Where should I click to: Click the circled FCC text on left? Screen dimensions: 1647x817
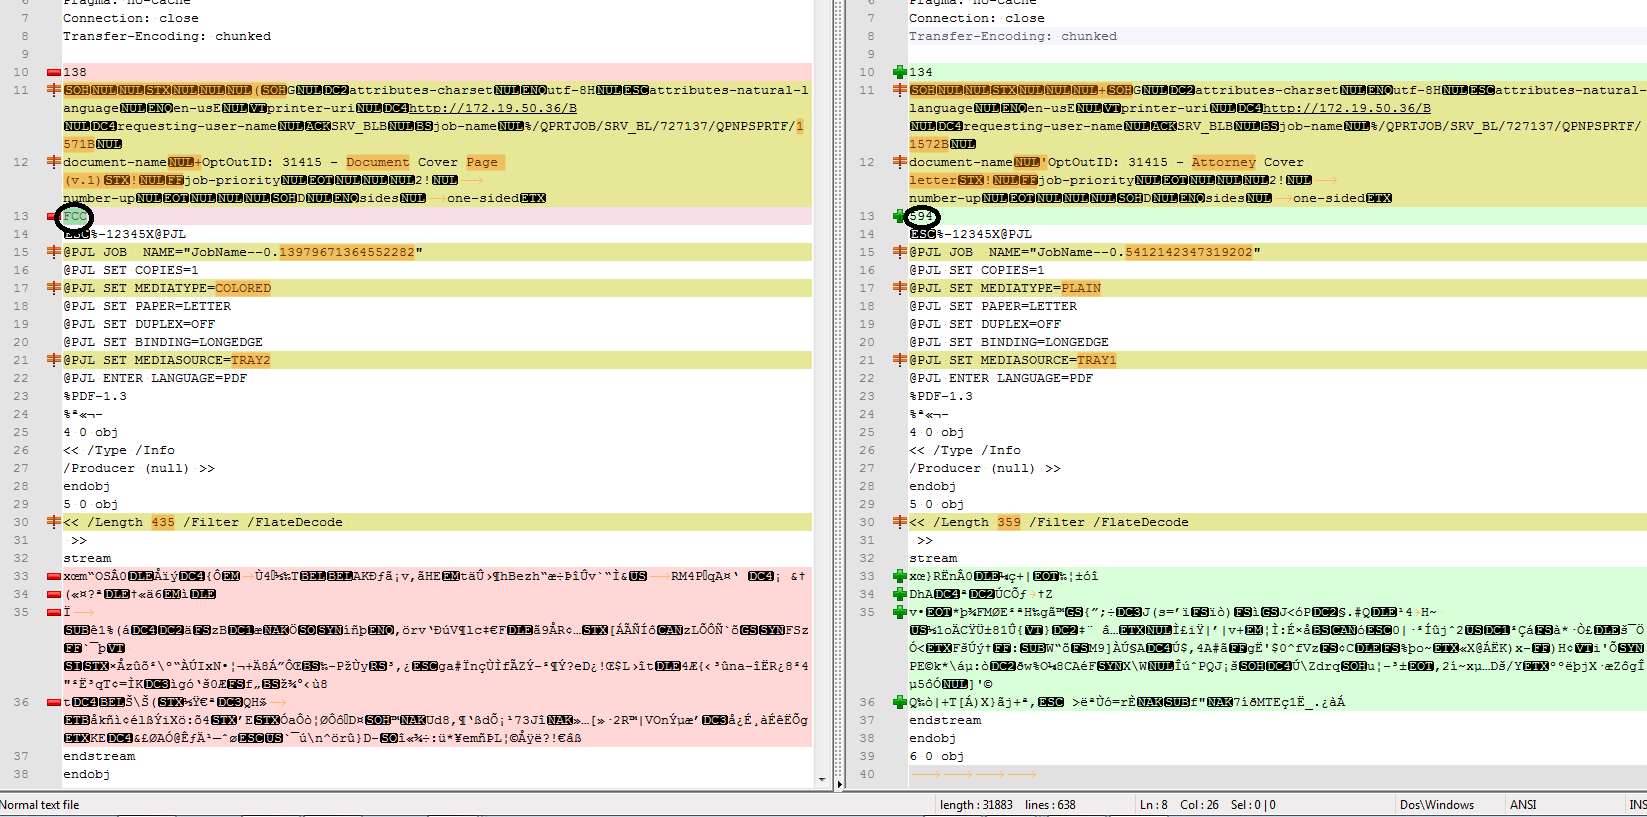[75, 216]
